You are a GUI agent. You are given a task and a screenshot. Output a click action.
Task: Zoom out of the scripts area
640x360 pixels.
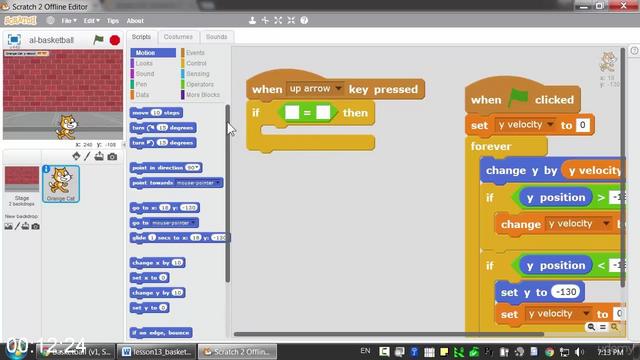click(591, 327)
